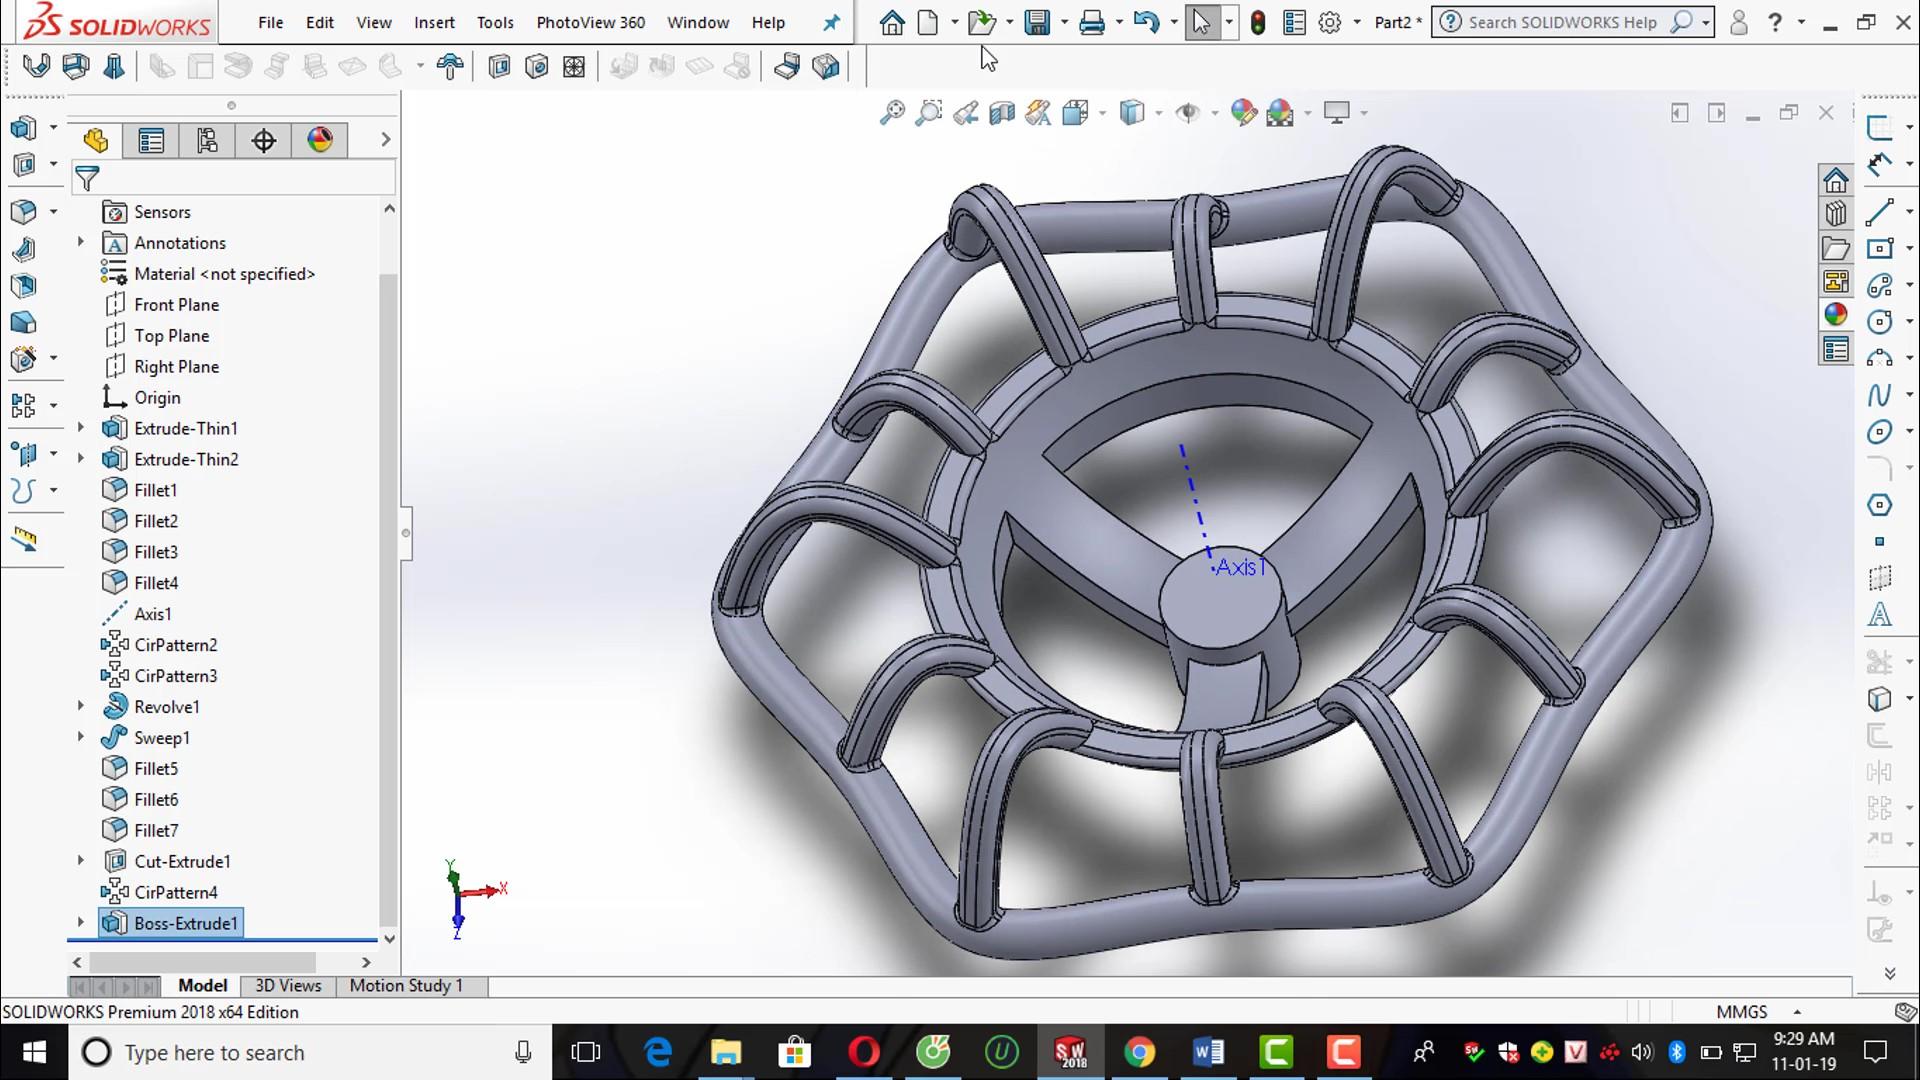Activate the Zoom to Area tool
Screen dimensions: 1920x1080
[928, 113]
